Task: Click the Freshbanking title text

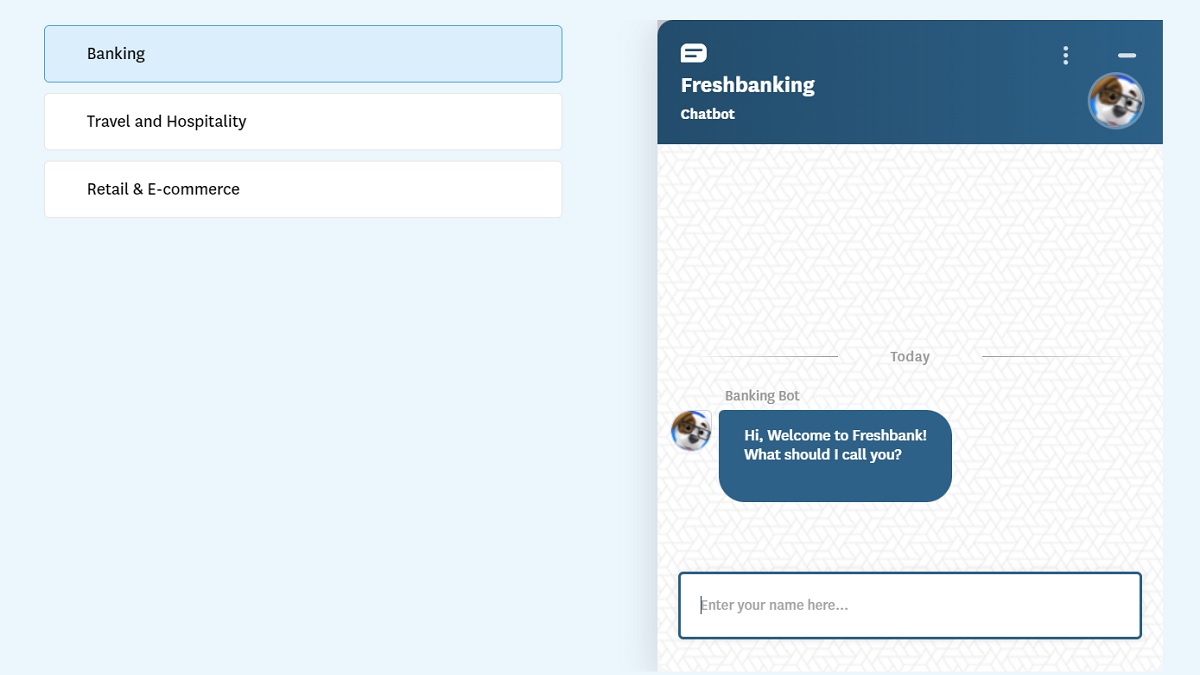Action: [x=748, y=85]
